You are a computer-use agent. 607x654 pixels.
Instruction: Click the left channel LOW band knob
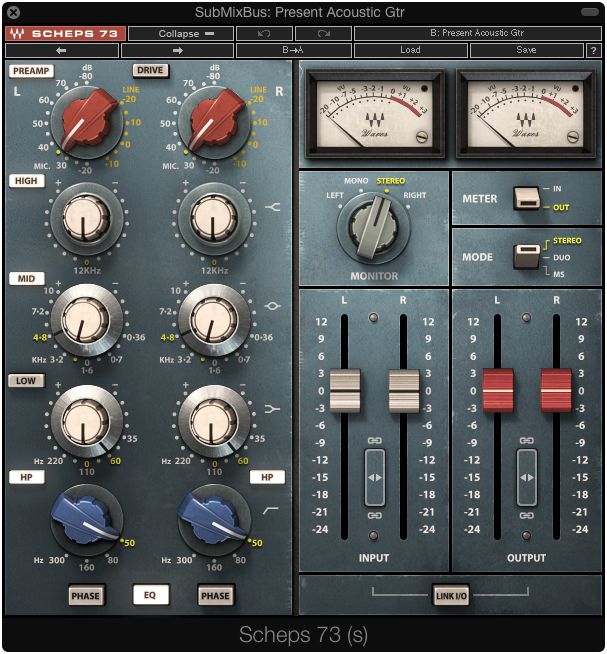tap(87, 421)
